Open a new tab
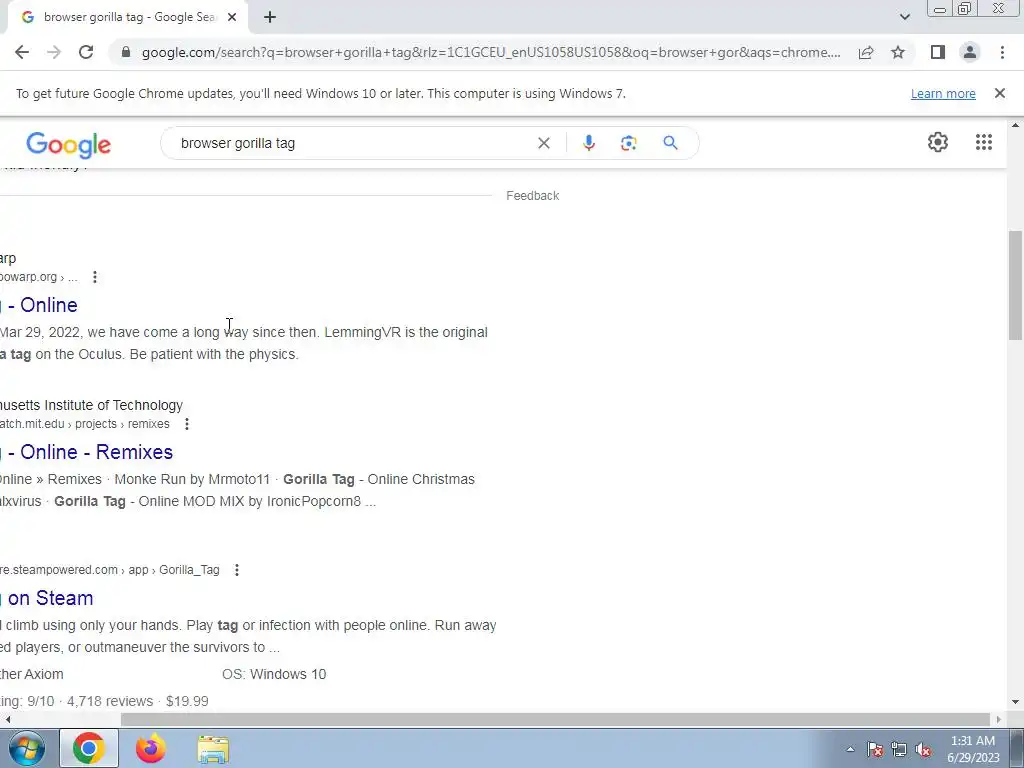Viewport: 1024px width, 768px height. (x=270, y=18)
